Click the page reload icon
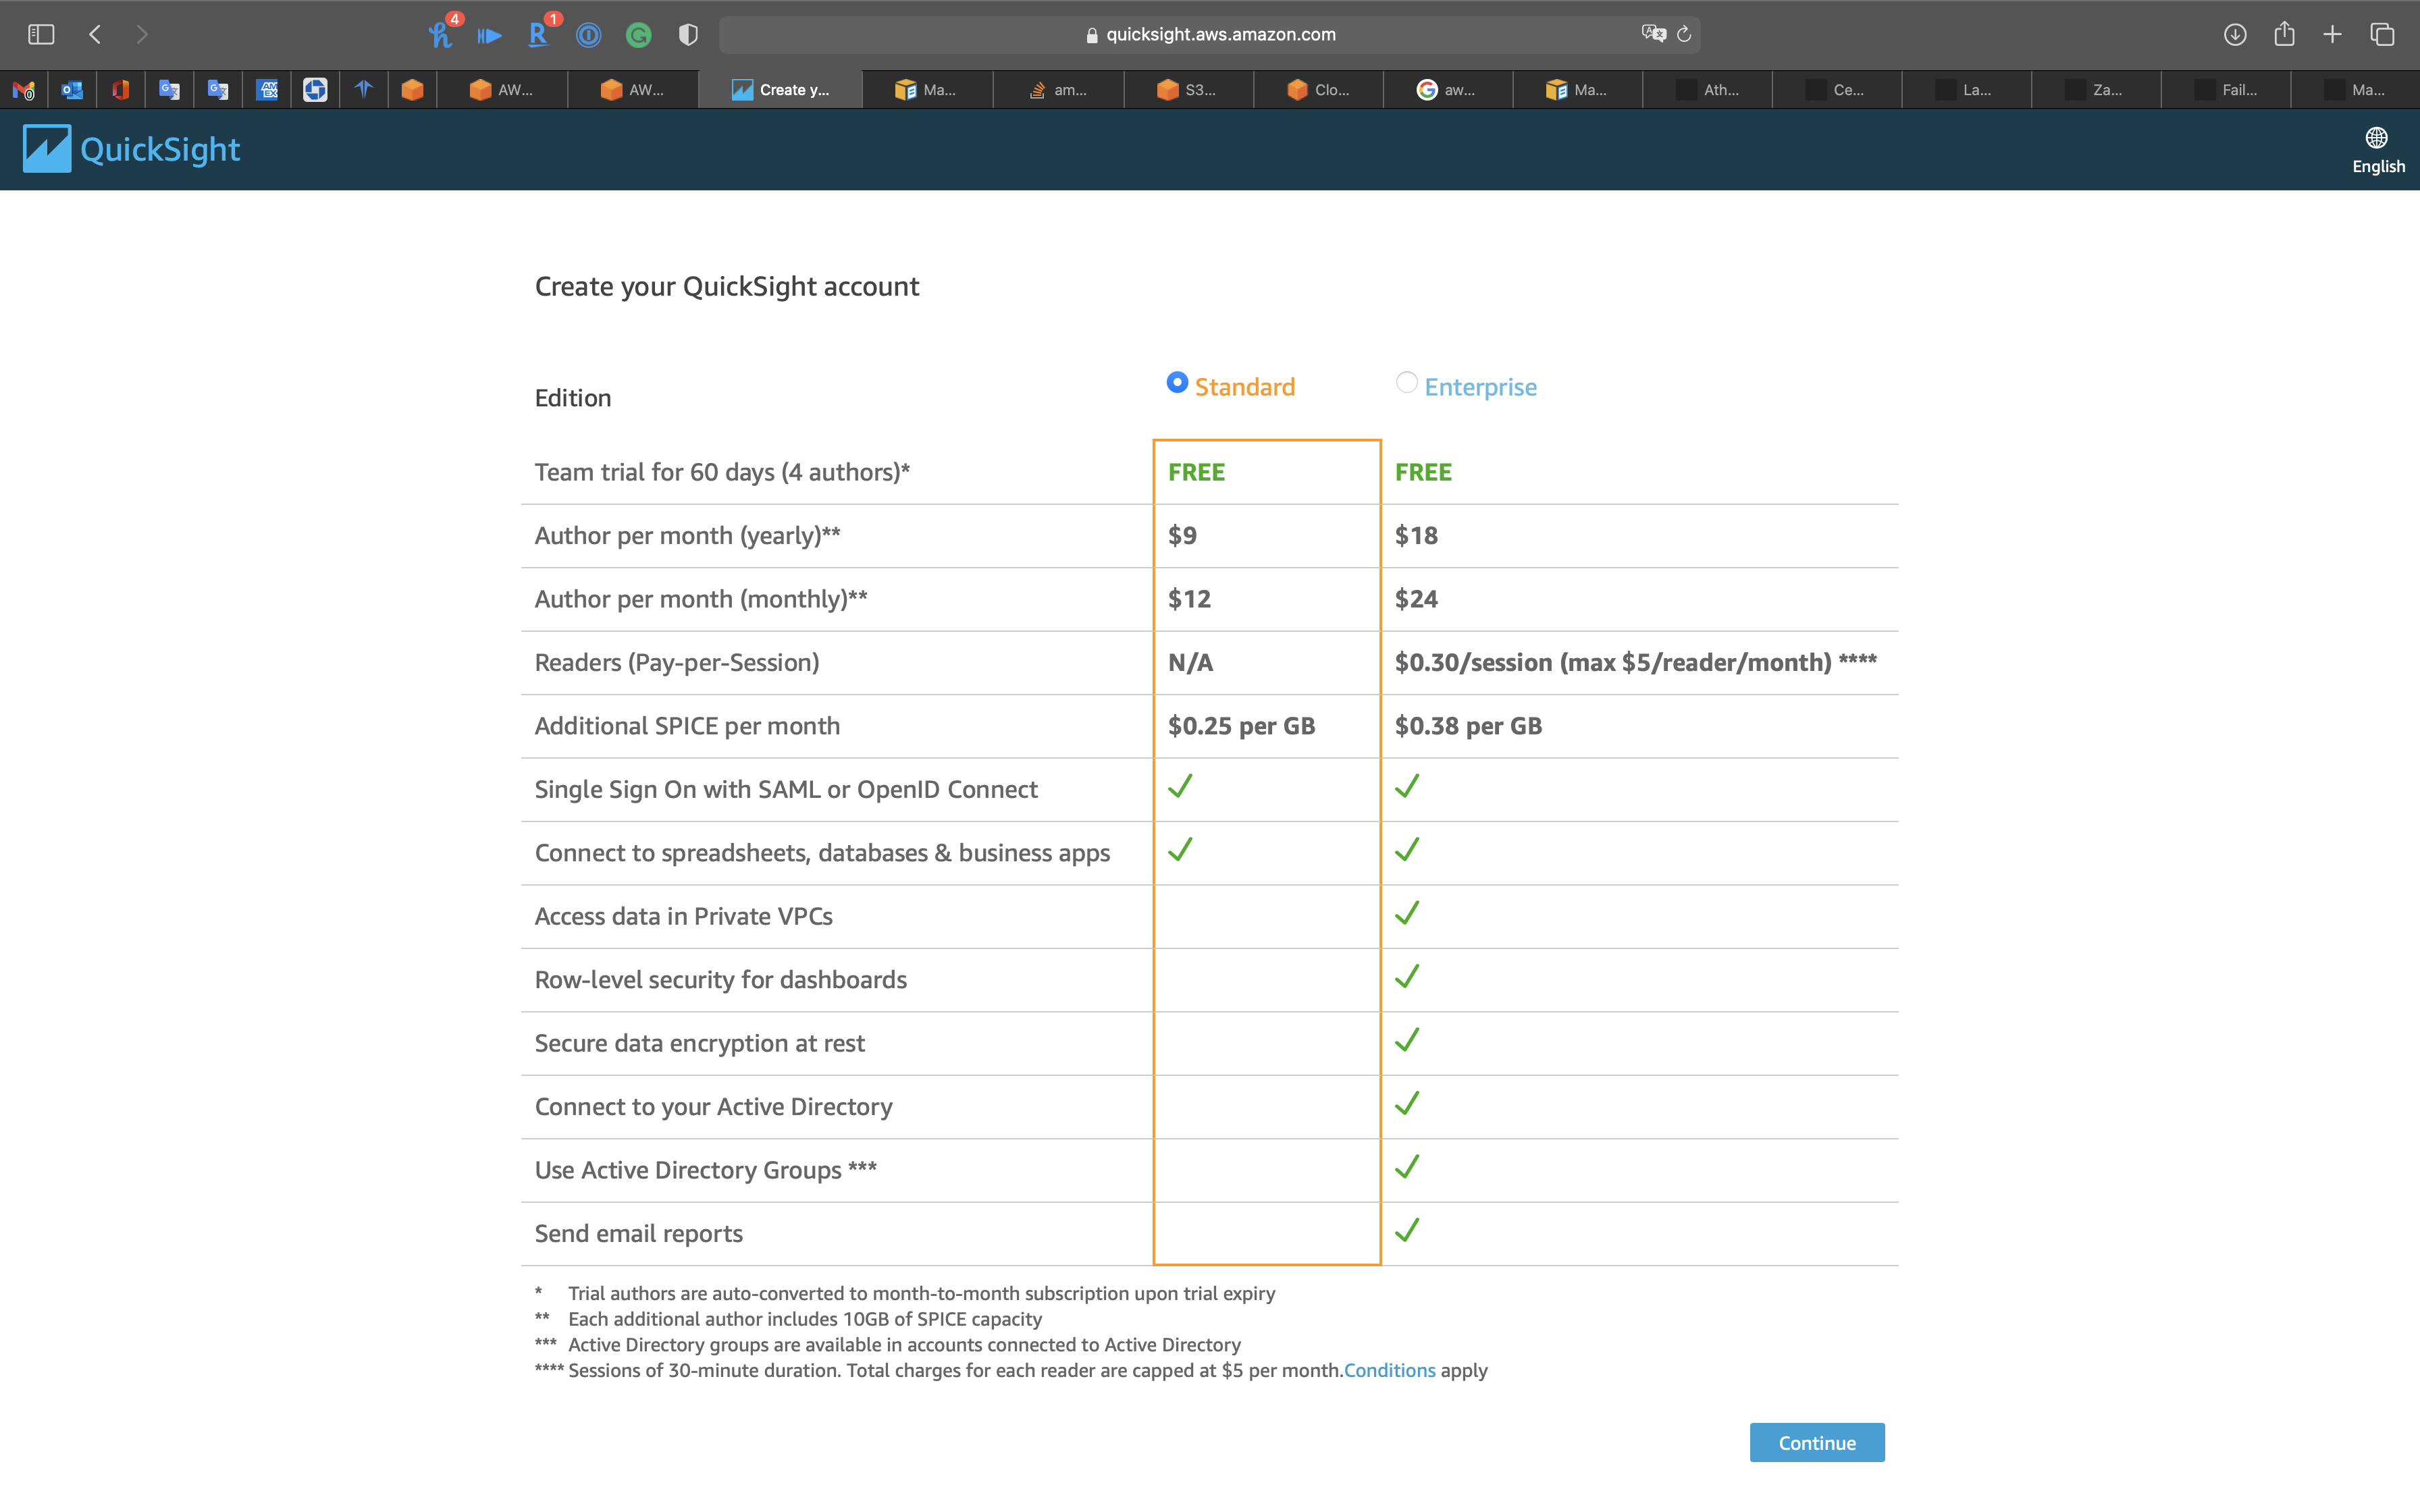This screenshot has width=2420, height=1512. [1684, 35]
